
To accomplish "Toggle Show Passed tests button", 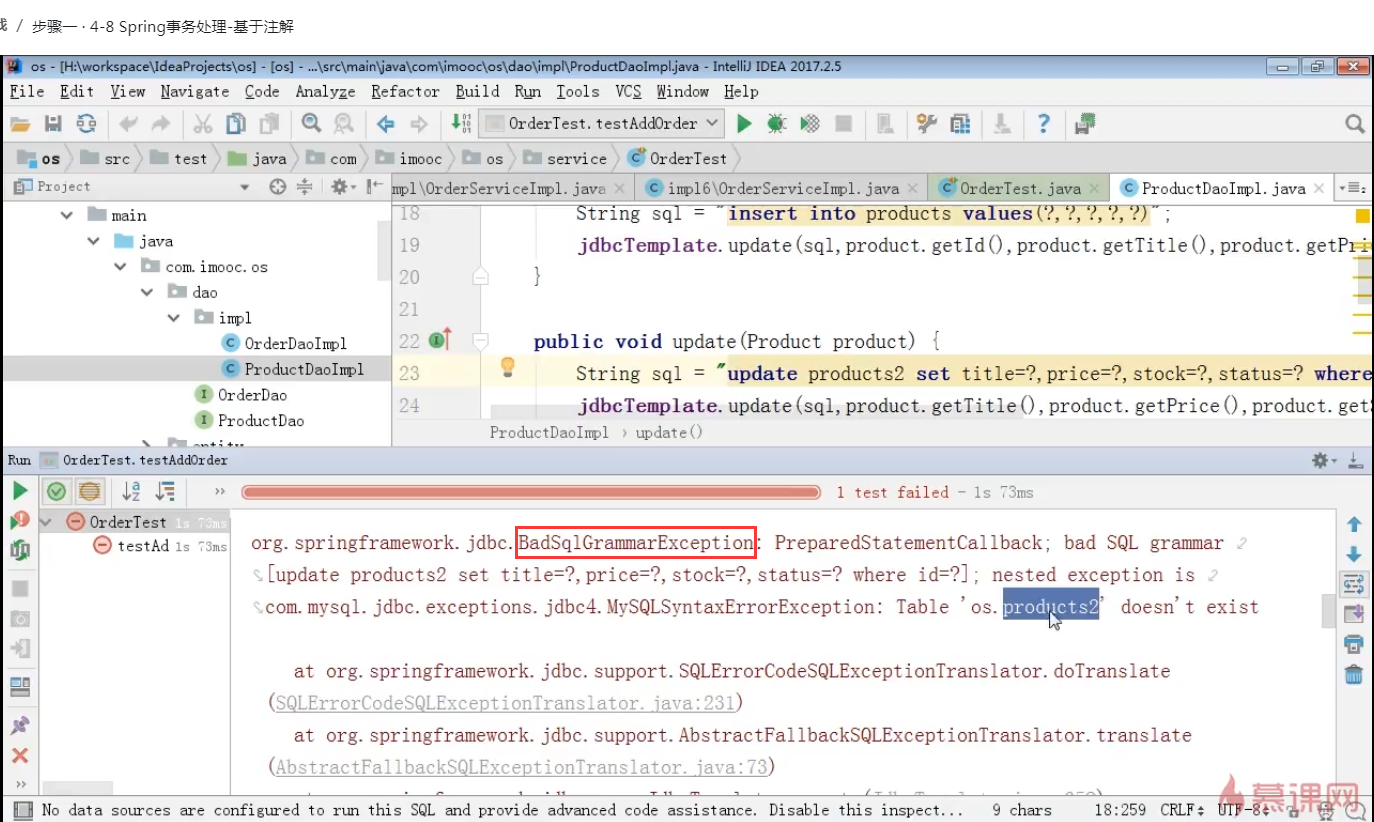I will point(57,491).
